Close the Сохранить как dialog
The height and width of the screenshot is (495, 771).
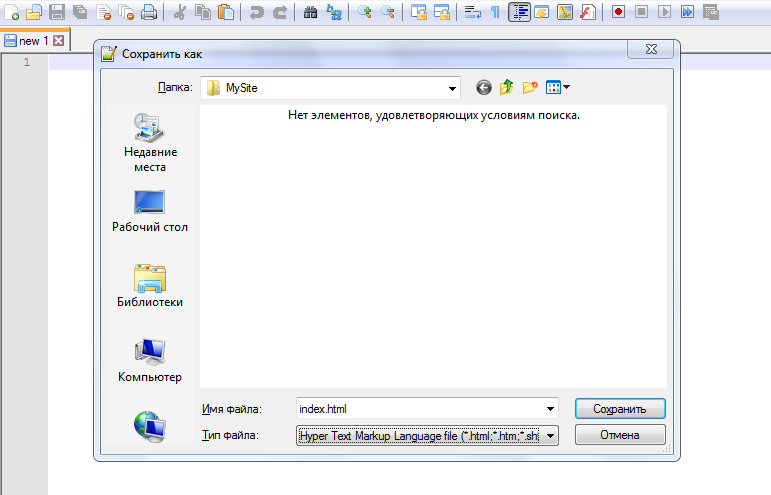pos(651,49)
